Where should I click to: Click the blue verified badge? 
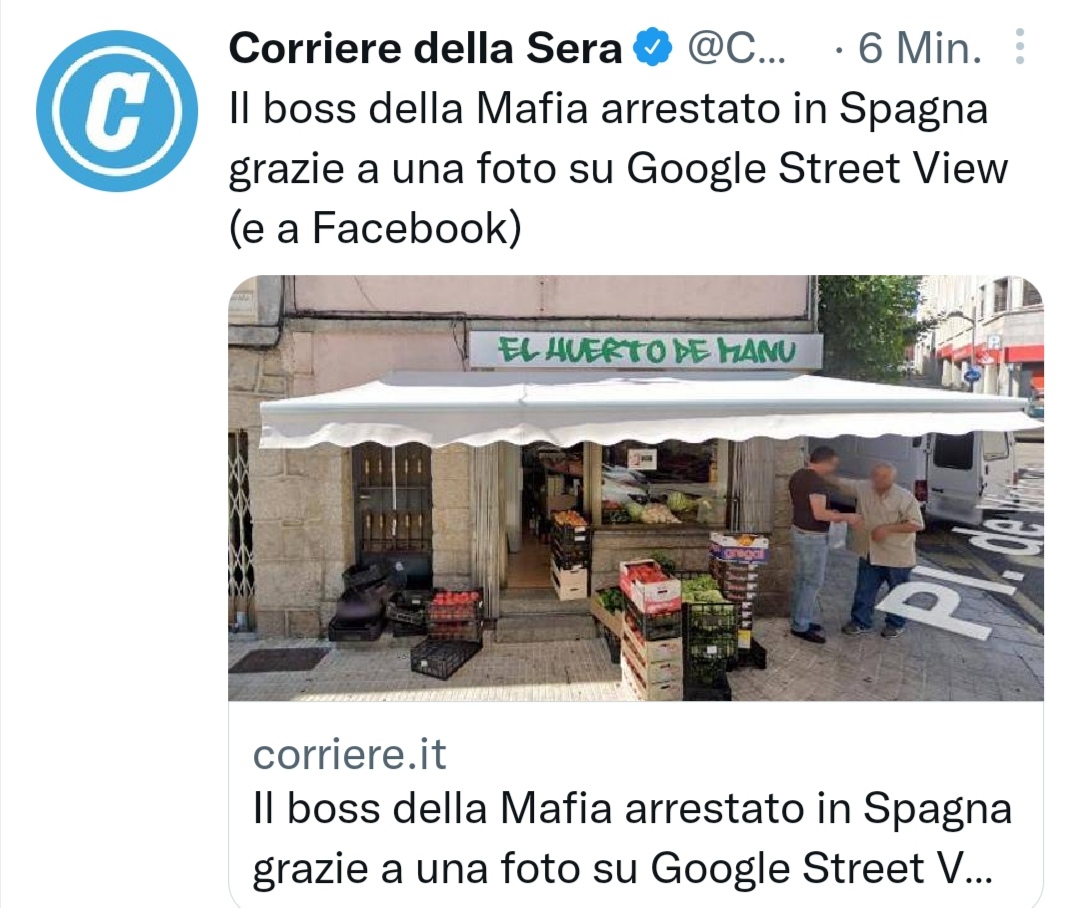point(652,48)
